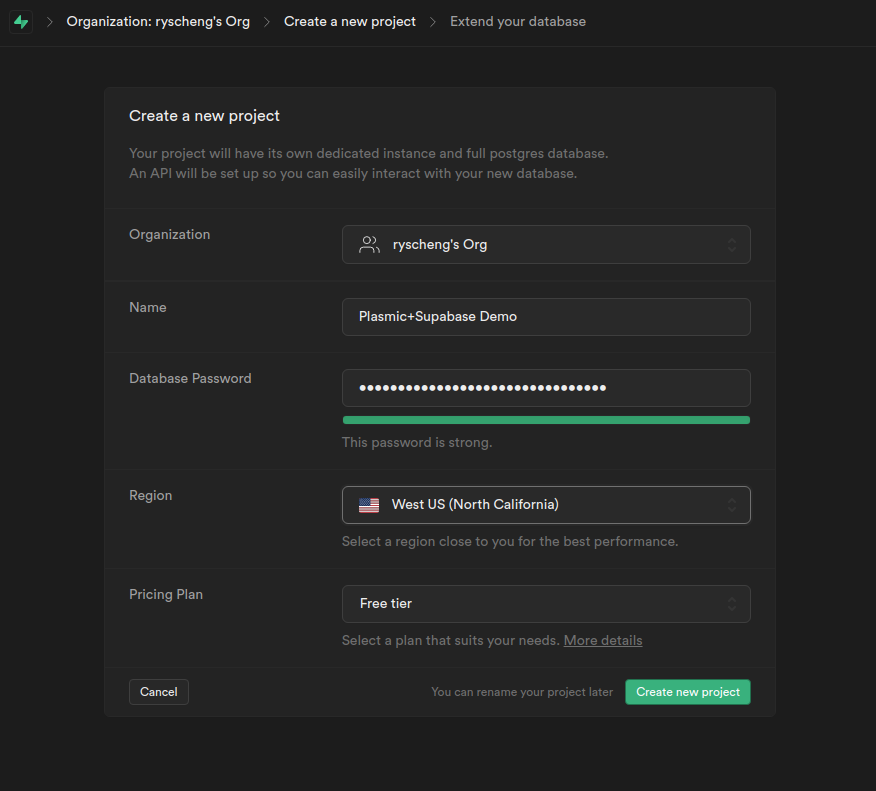Select the "Create a new project" breadcrumb

pos(349,22)
